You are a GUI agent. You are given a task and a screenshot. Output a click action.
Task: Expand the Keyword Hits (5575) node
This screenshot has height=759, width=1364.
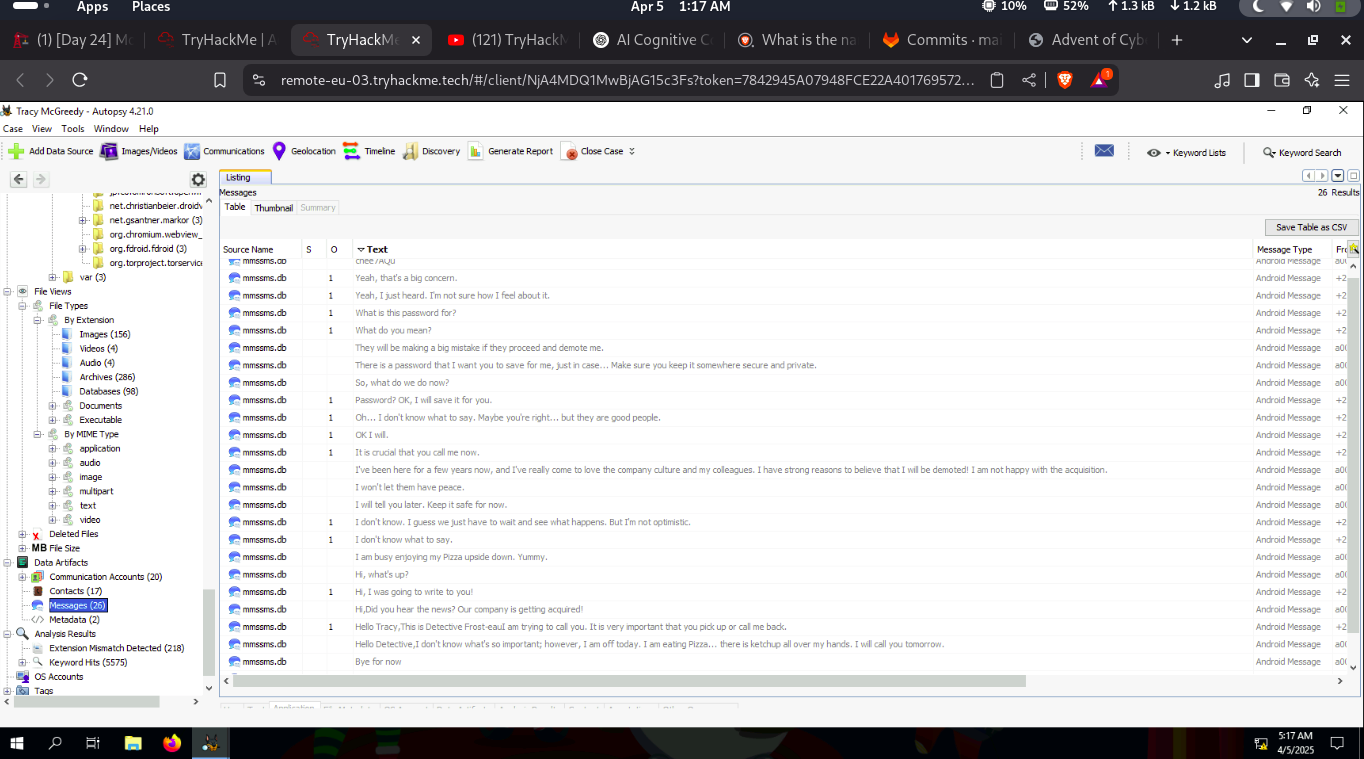pyautogui.click(x=22, y=662)
